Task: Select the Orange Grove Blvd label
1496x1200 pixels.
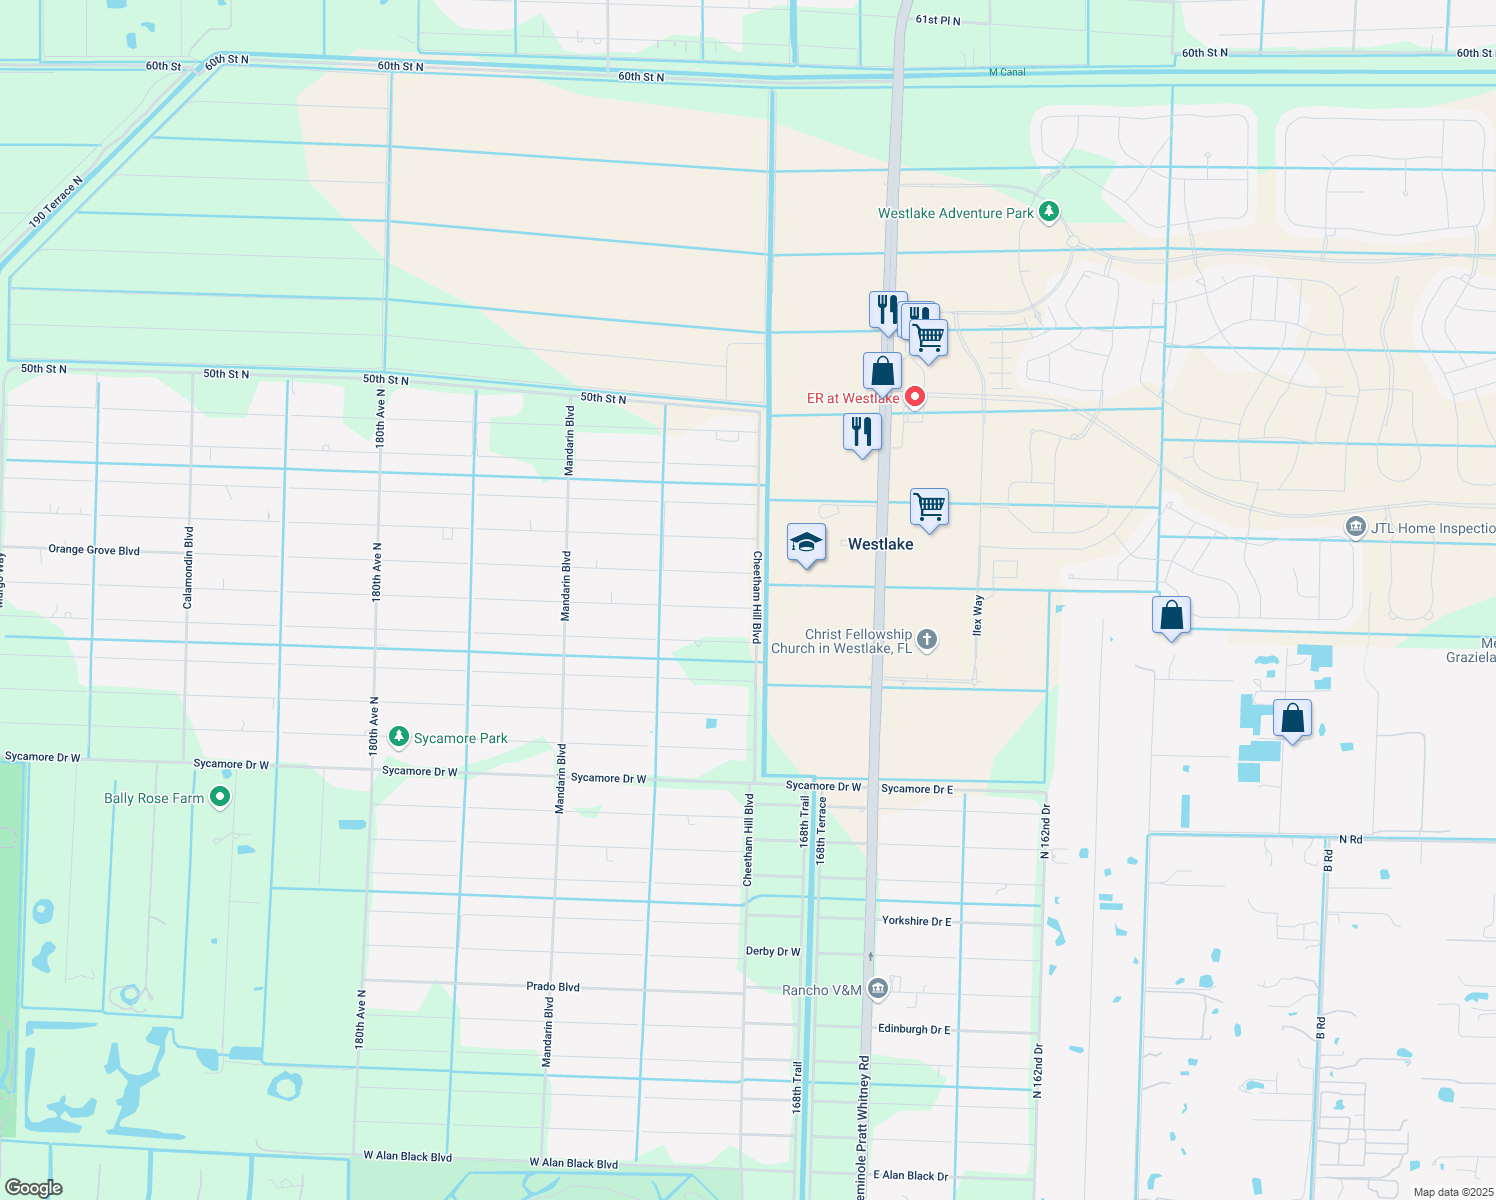Action: pos(94,550)
